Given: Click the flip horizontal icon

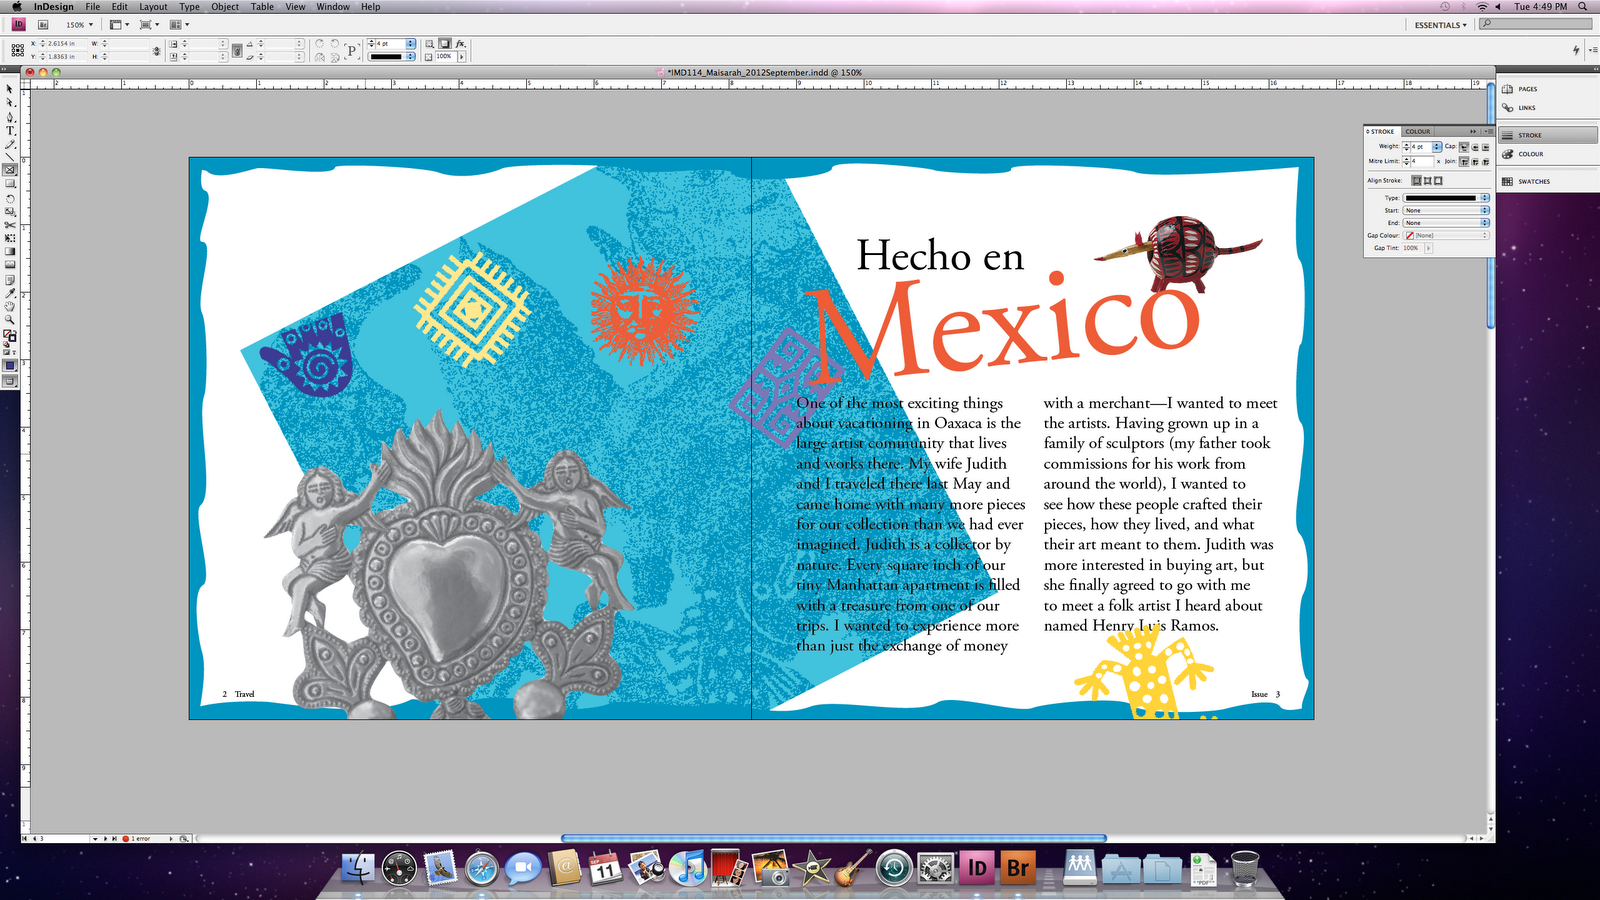Looking at the screenshot, I should coord(320,58).
